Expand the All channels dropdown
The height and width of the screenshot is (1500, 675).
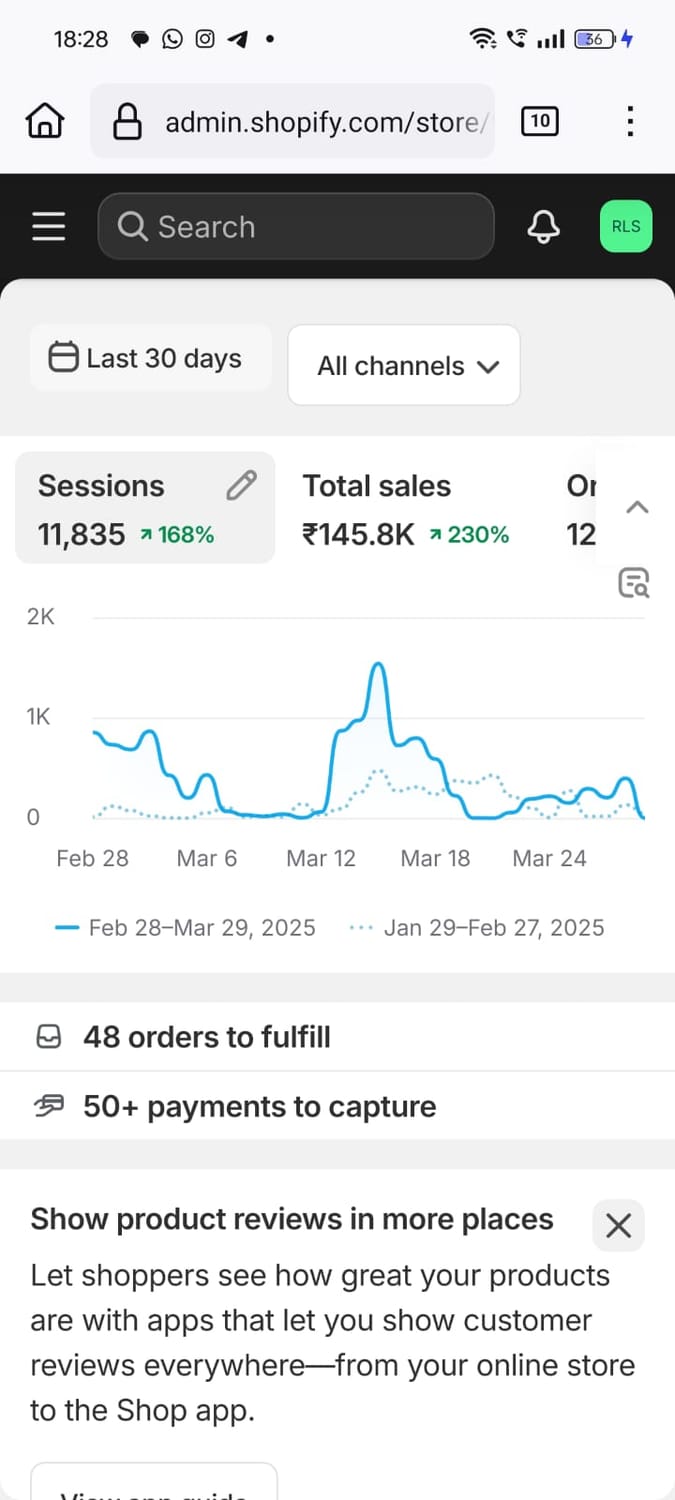[x=404, y=366]
